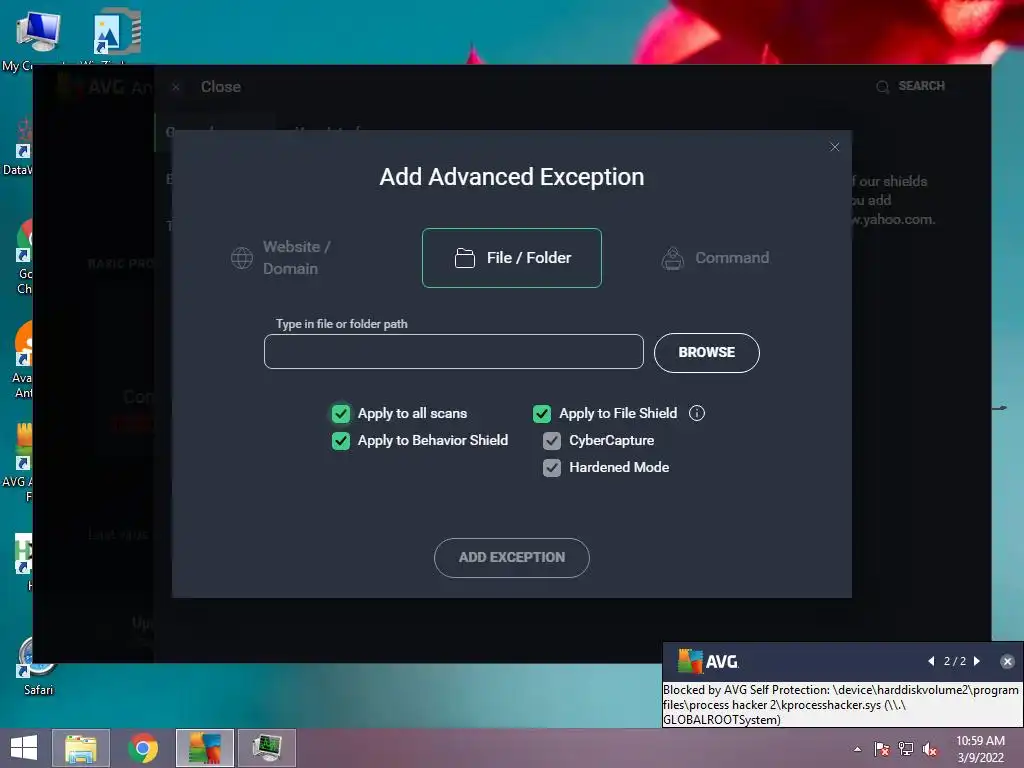
Task: Click the ADD EXCEPTION button
Action: pyautogui.click(x=511, y=558)
